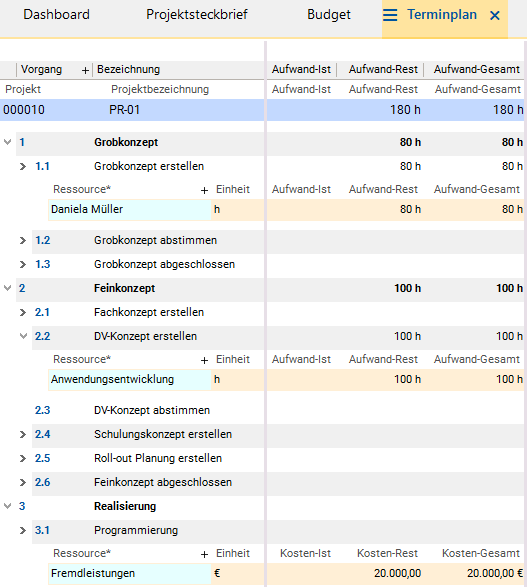Edit the Fremdleistungen resource field
This screenshot has height=587, width=527.
[x=130, y=574]
